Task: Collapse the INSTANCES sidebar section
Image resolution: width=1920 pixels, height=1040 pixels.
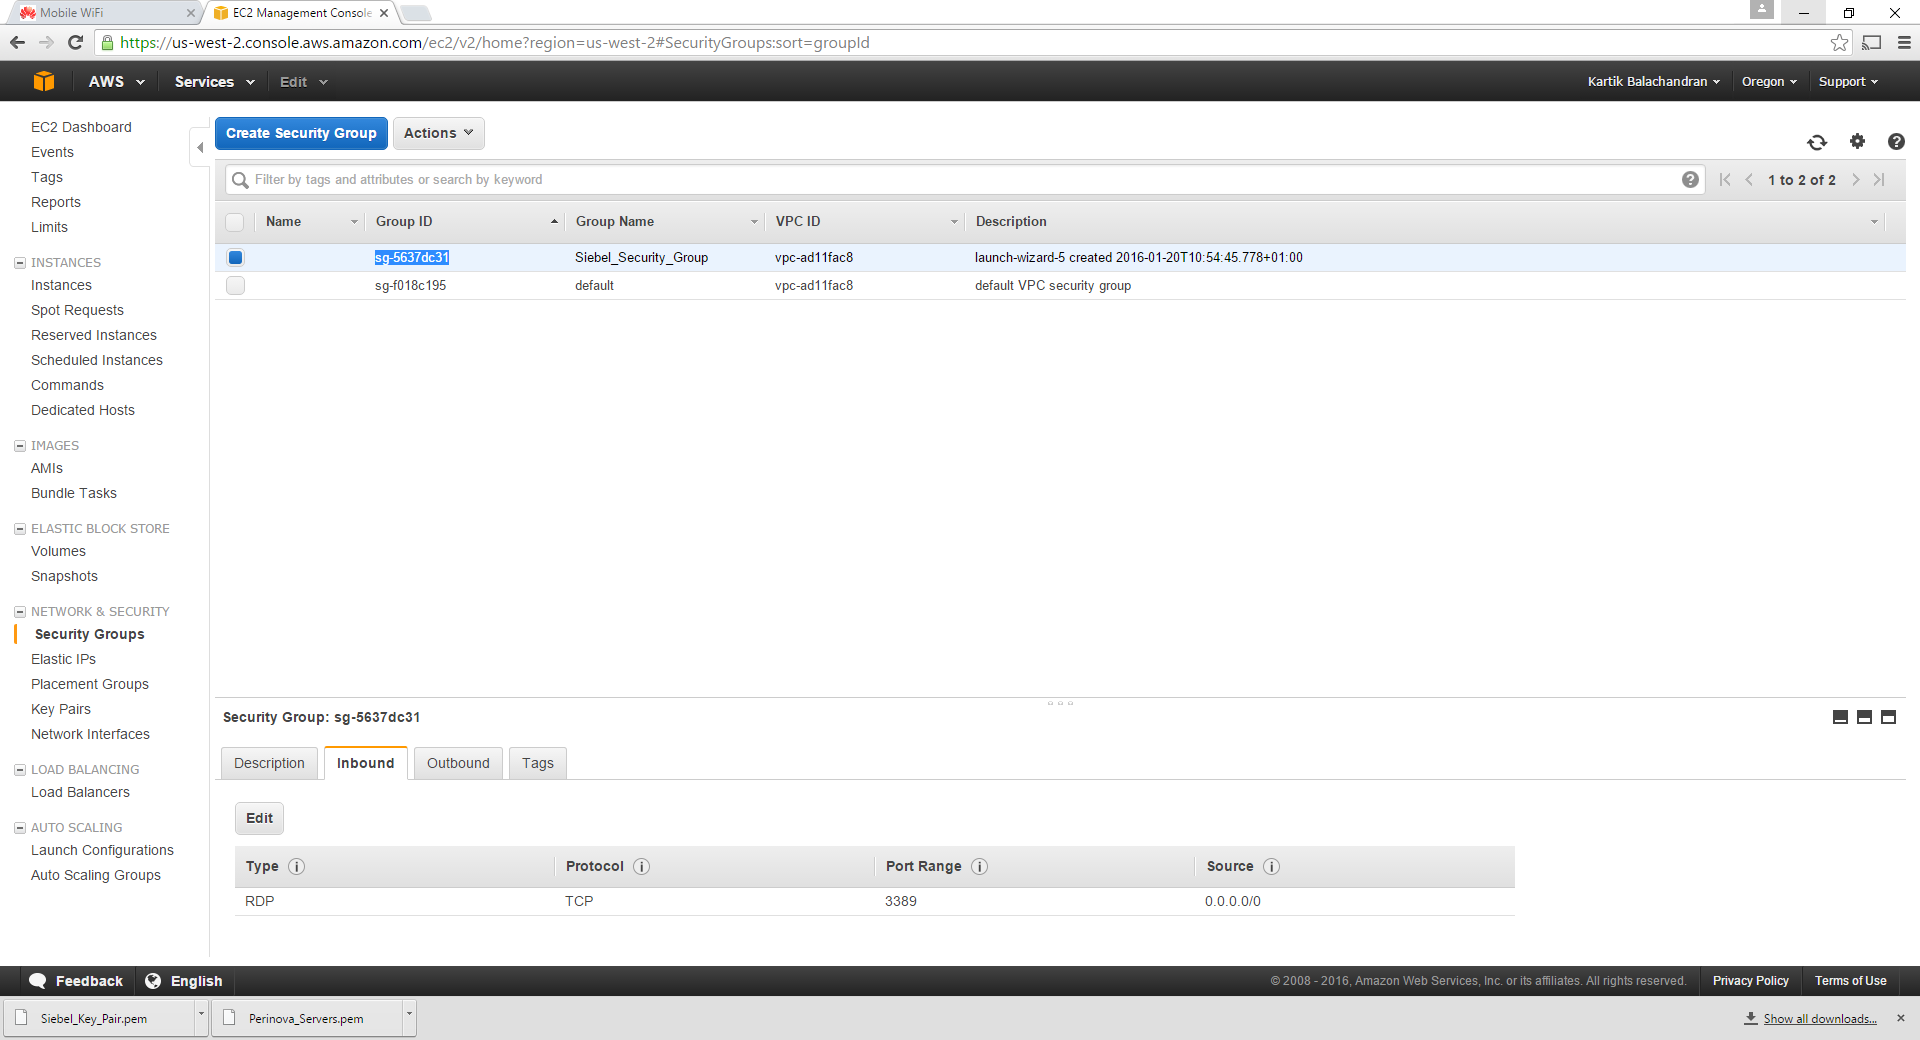Action: click(20, 263)
